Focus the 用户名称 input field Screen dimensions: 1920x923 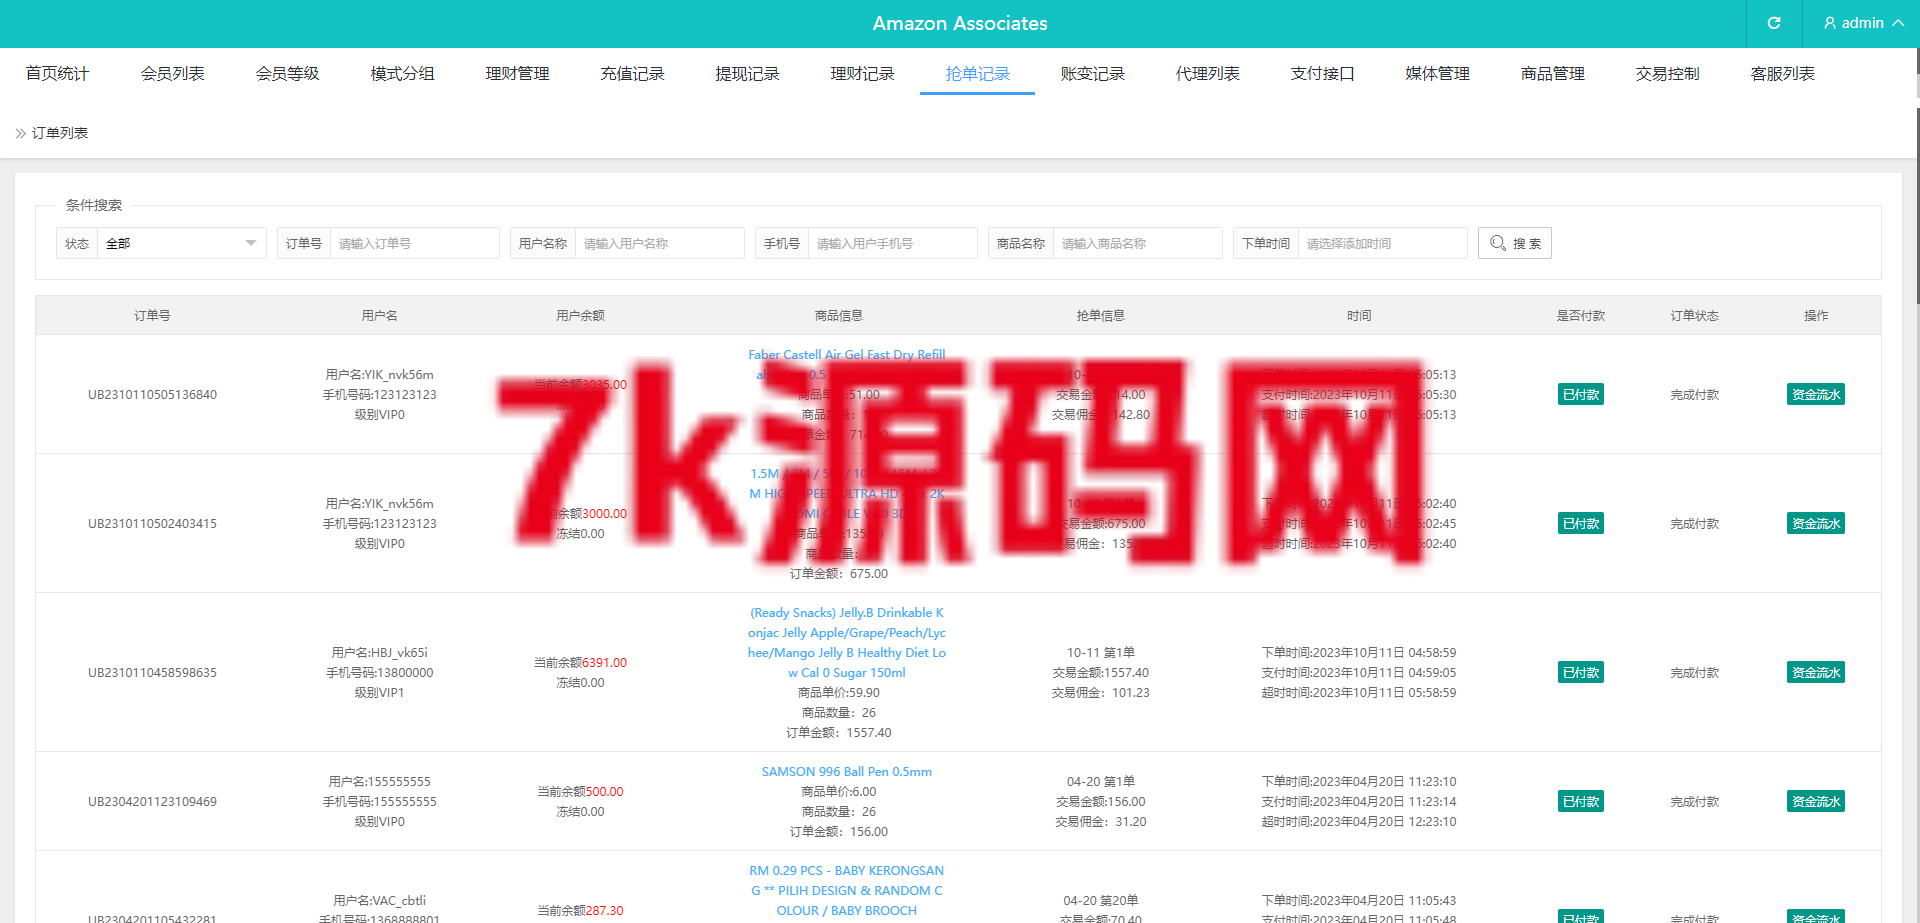point(659,243)
